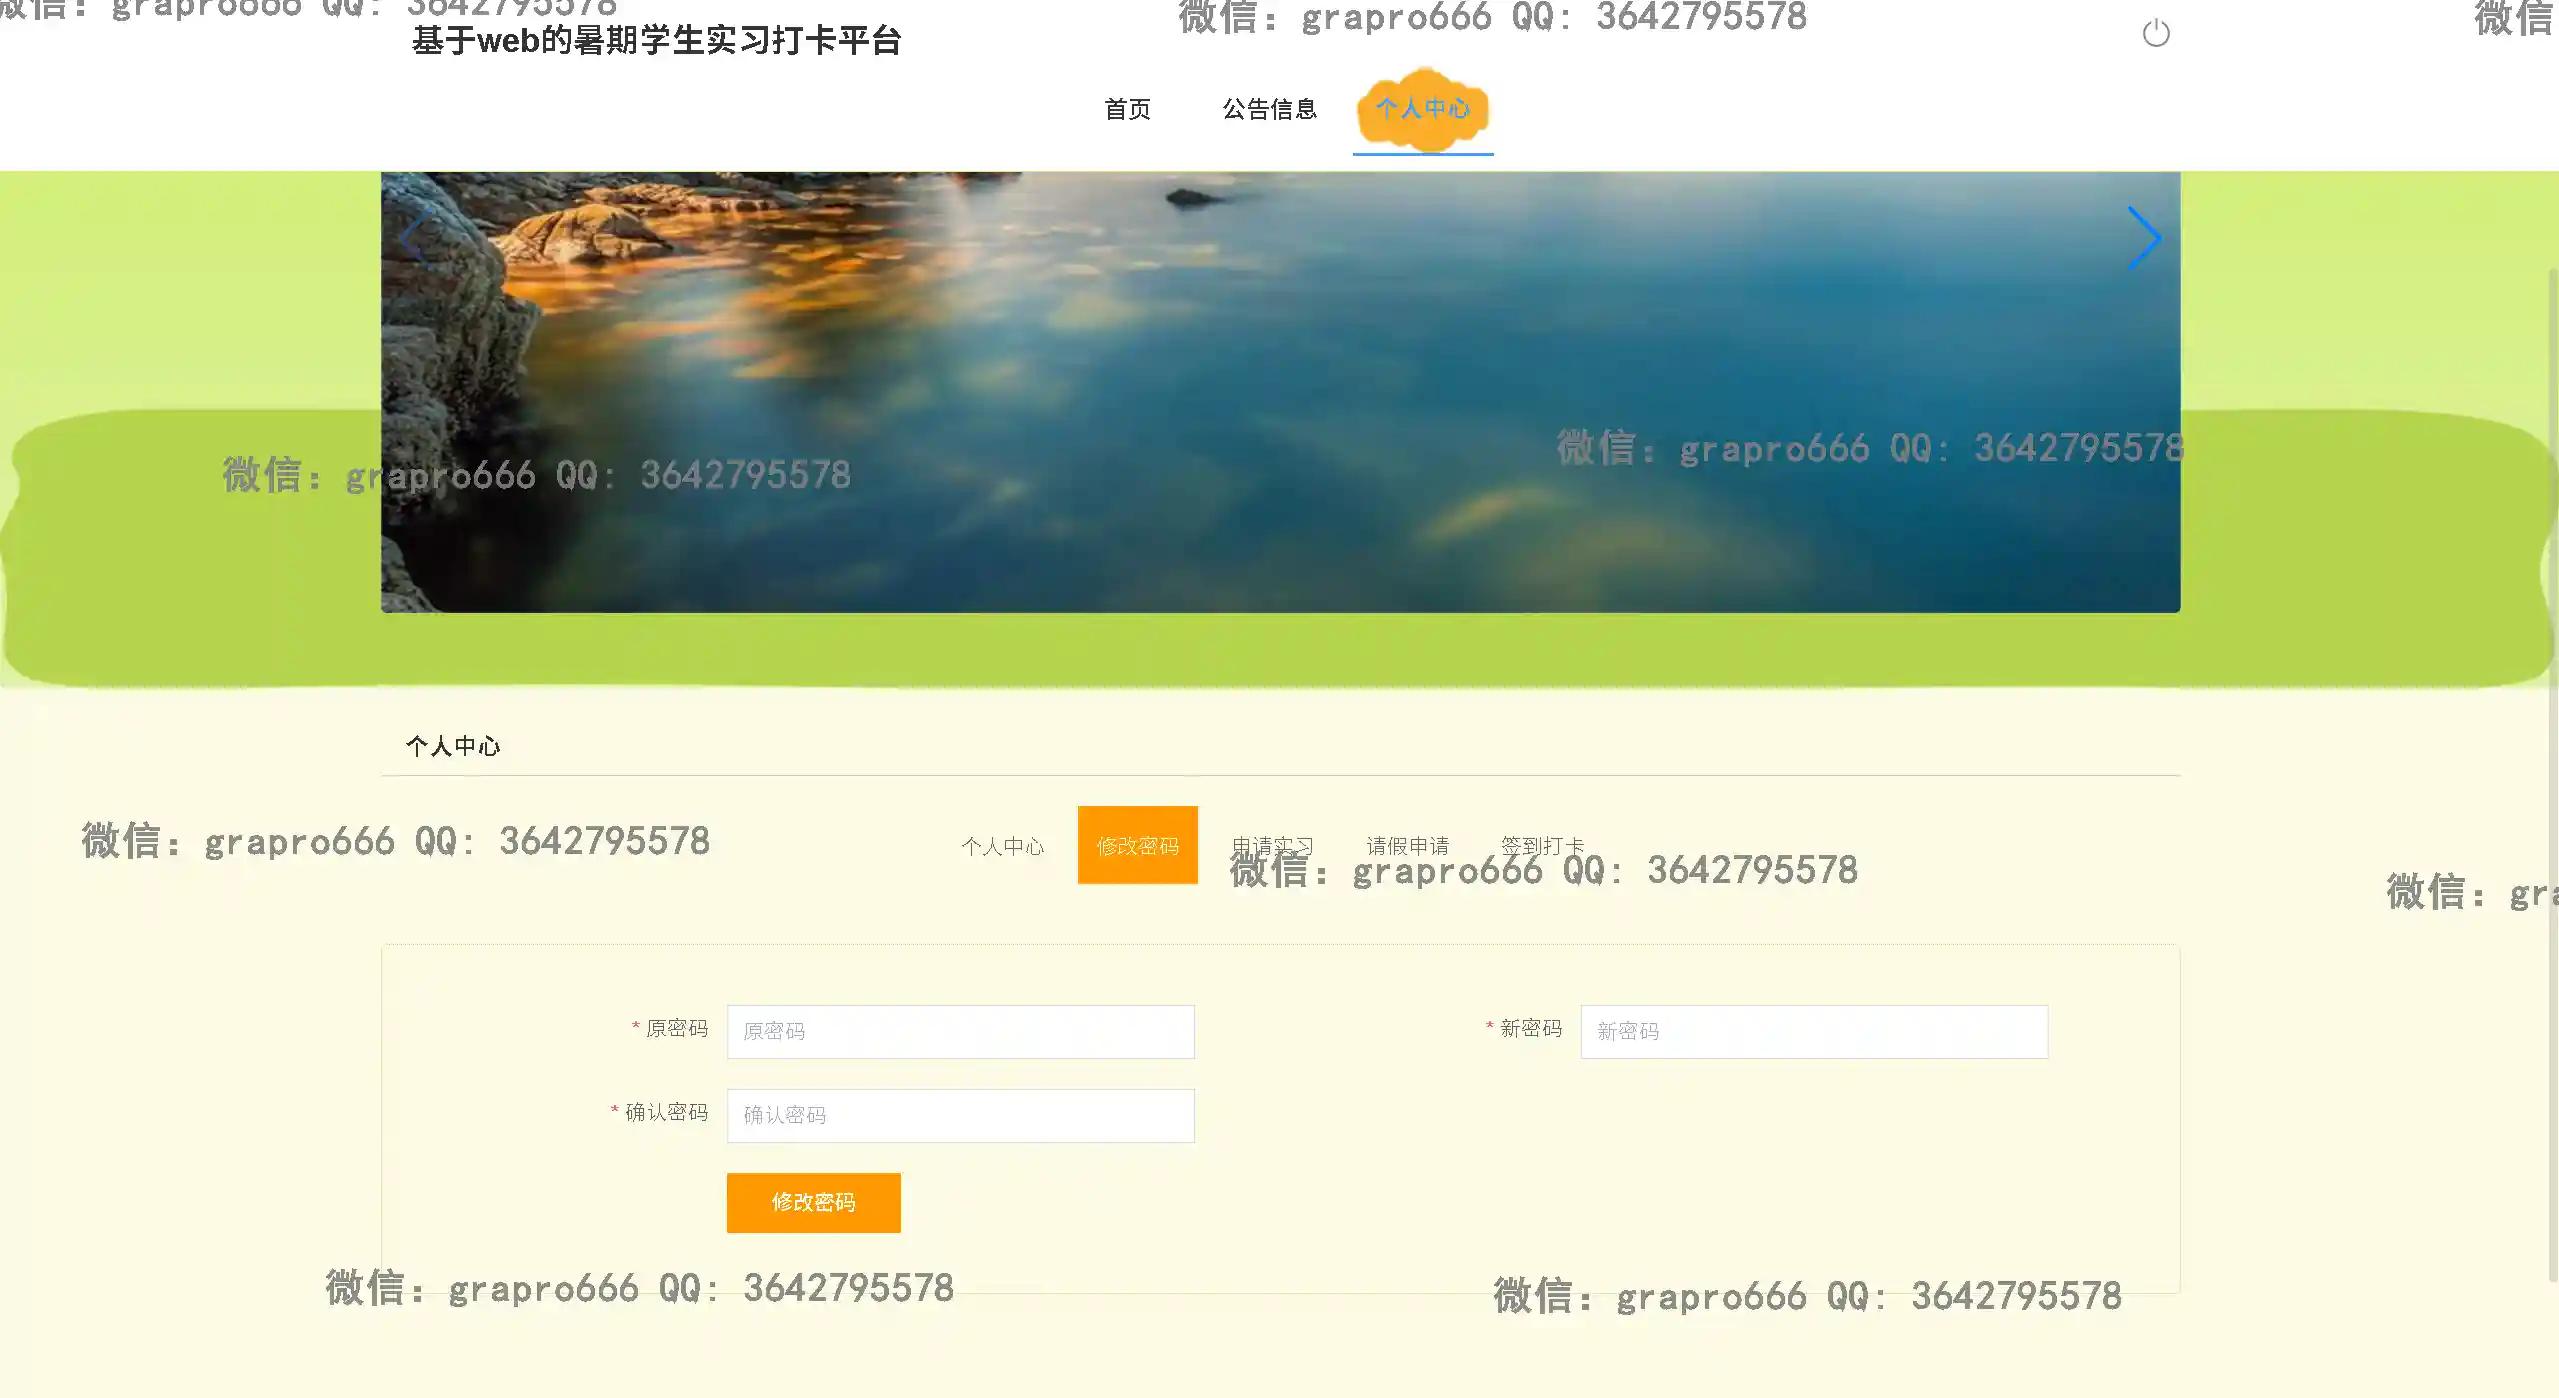Switch to the 请假申请 tab
The width and height of the screenshot is (2559, 1398).
pyautogui.click(x=1407, y=846)
